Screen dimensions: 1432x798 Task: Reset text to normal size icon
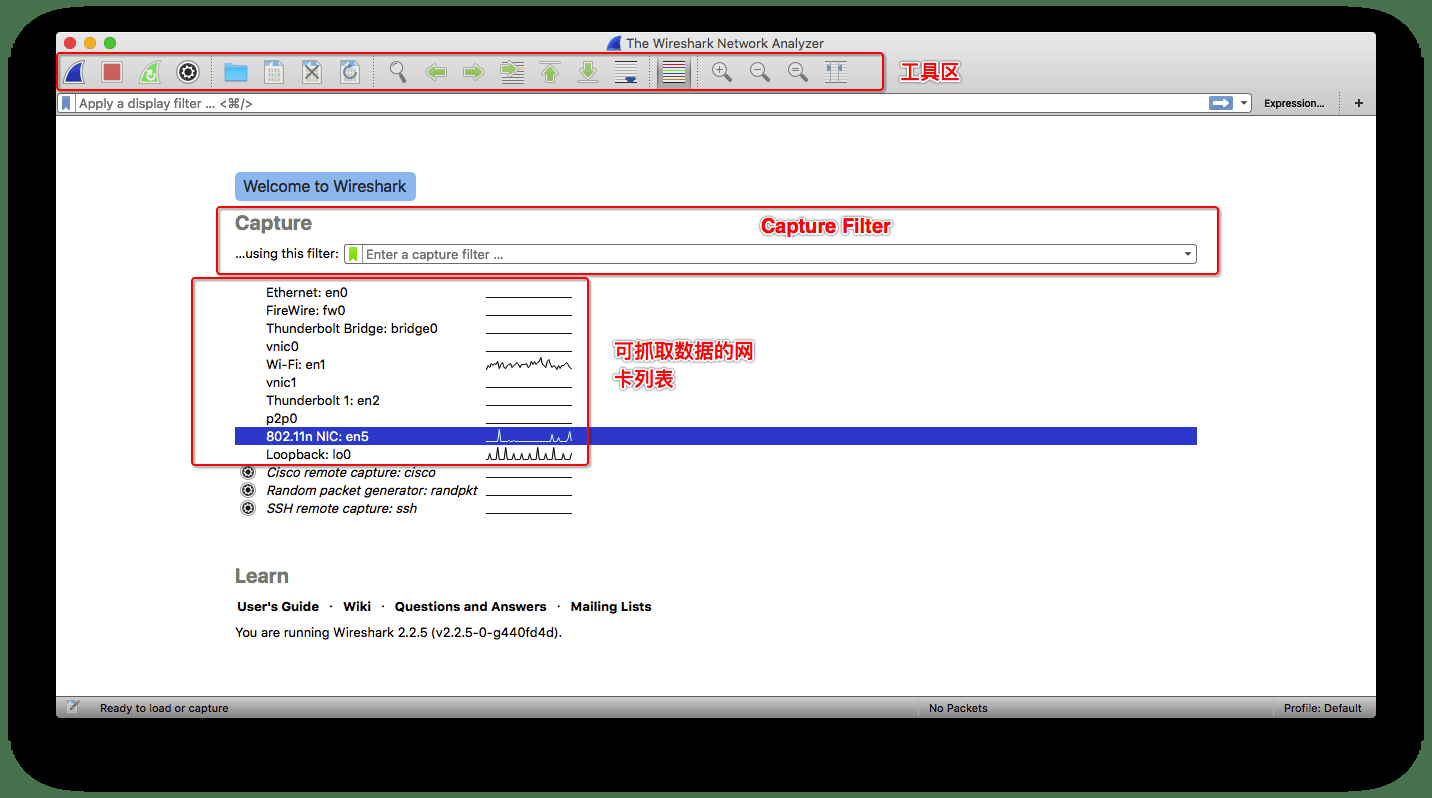798,72
